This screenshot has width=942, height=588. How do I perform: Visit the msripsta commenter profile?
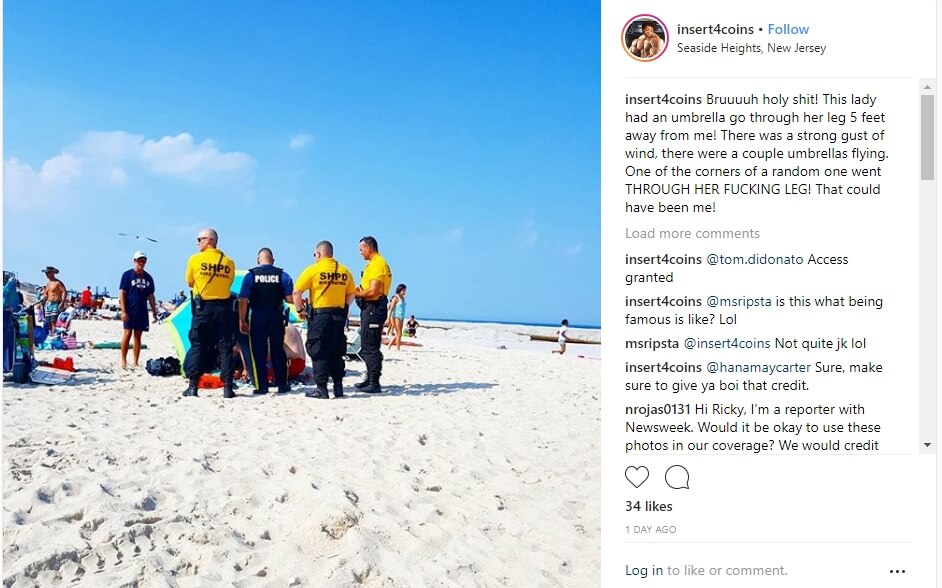(652, 344)
